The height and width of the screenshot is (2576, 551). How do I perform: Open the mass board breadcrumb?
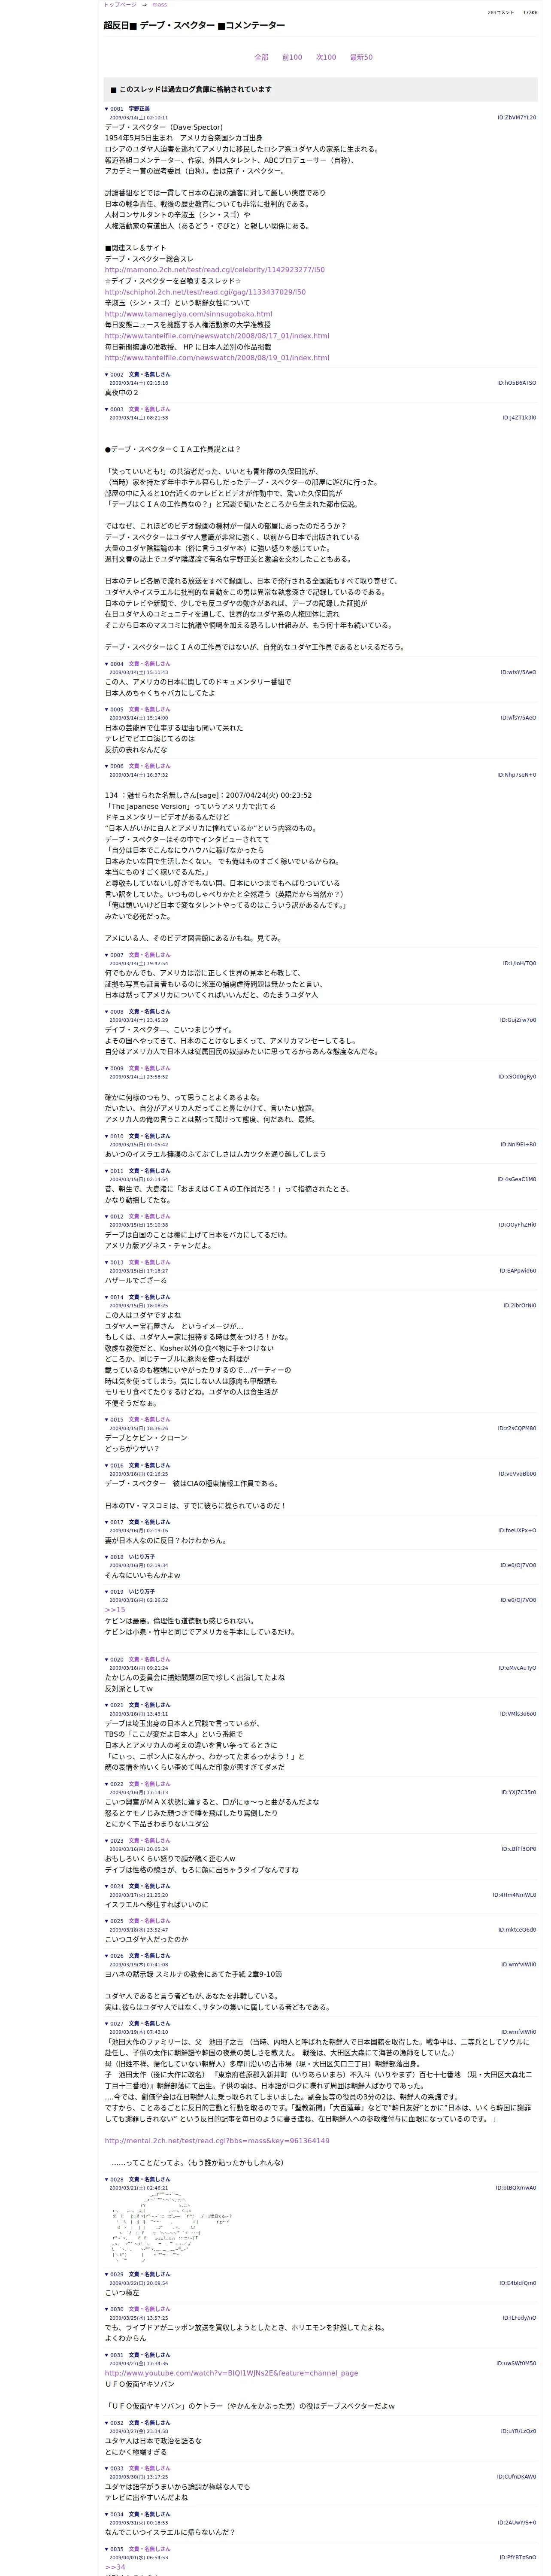click(159, 5)
